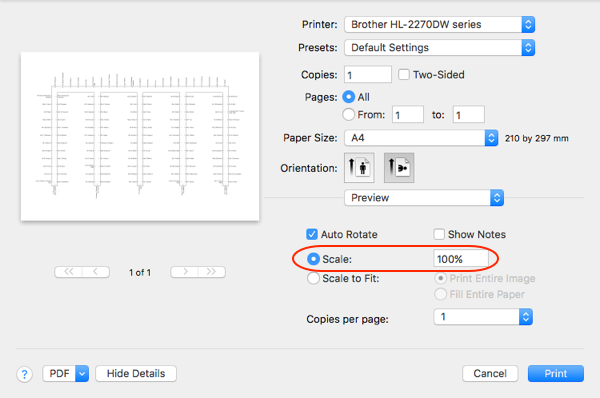Click the to page number field
Viewport: 600px width, 398px height.
(469, 114)
